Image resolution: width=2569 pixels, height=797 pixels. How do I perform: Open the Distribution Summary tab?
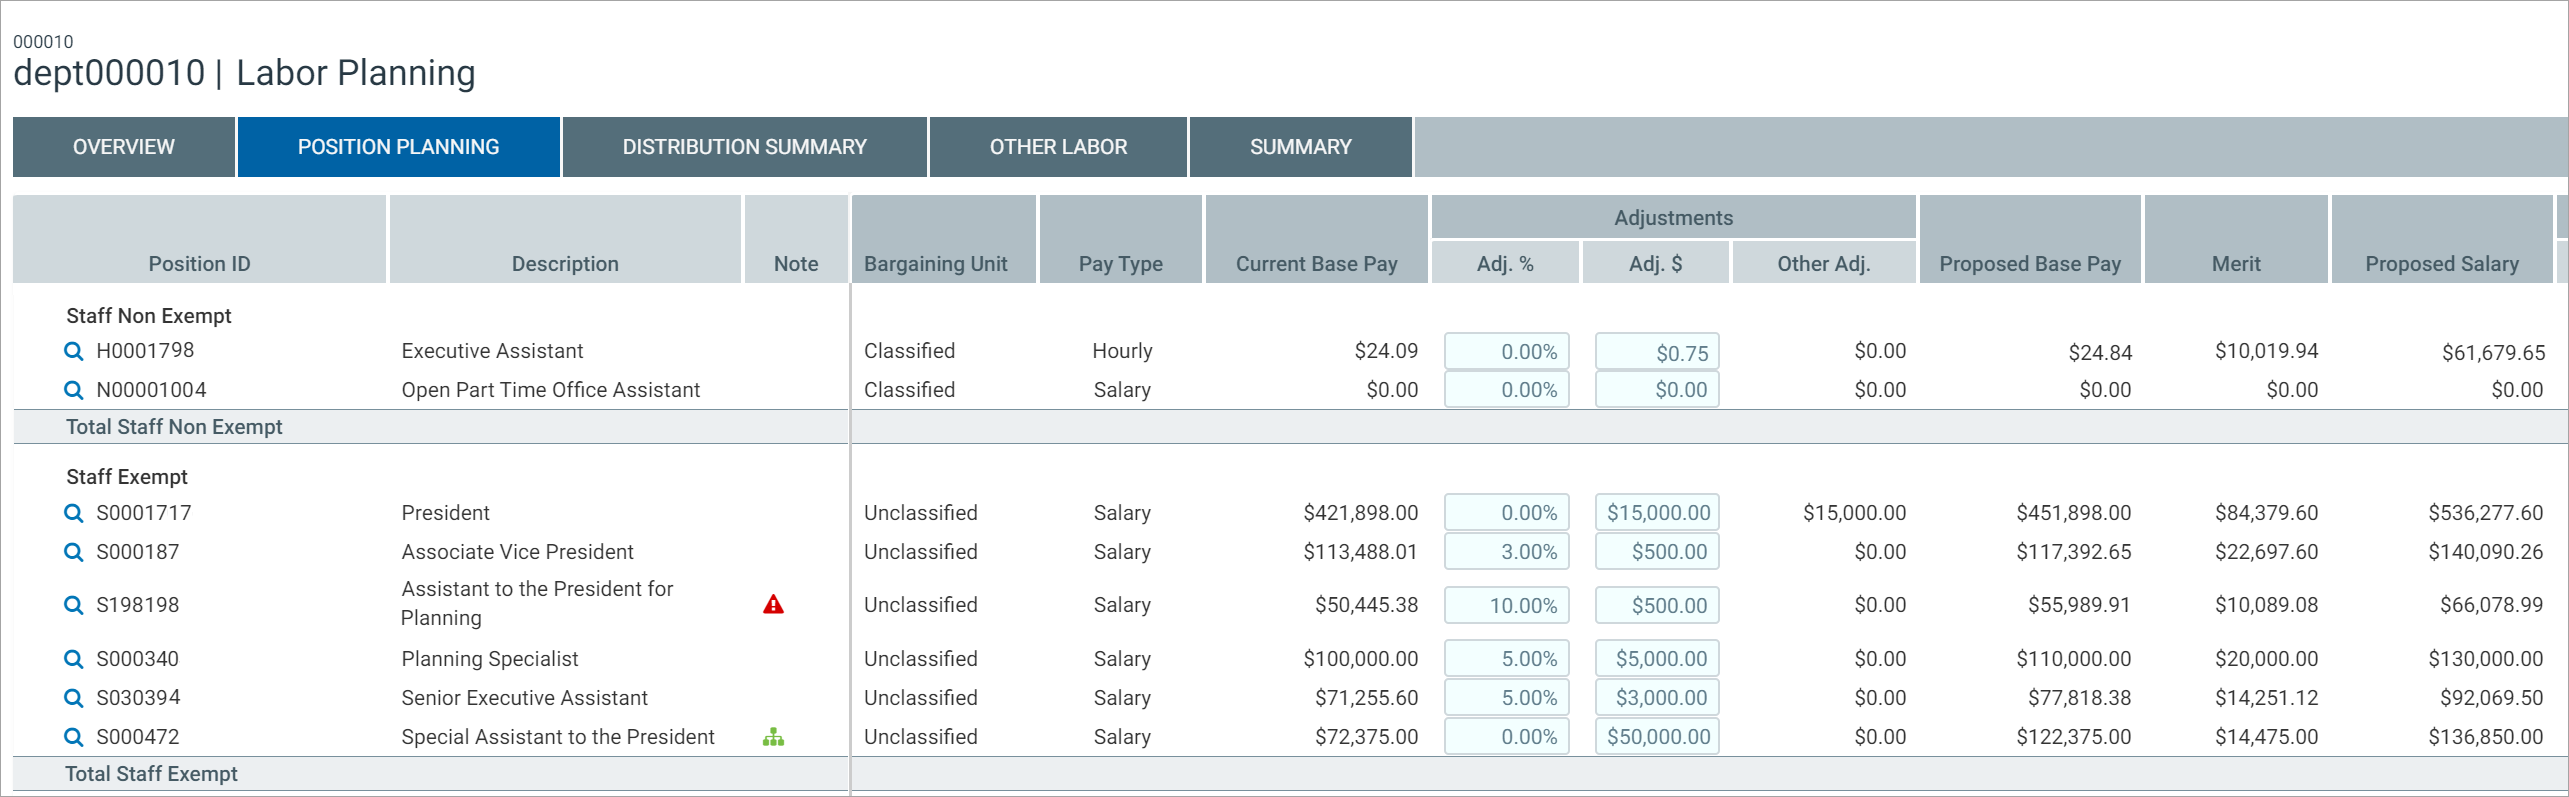point(744,147)
